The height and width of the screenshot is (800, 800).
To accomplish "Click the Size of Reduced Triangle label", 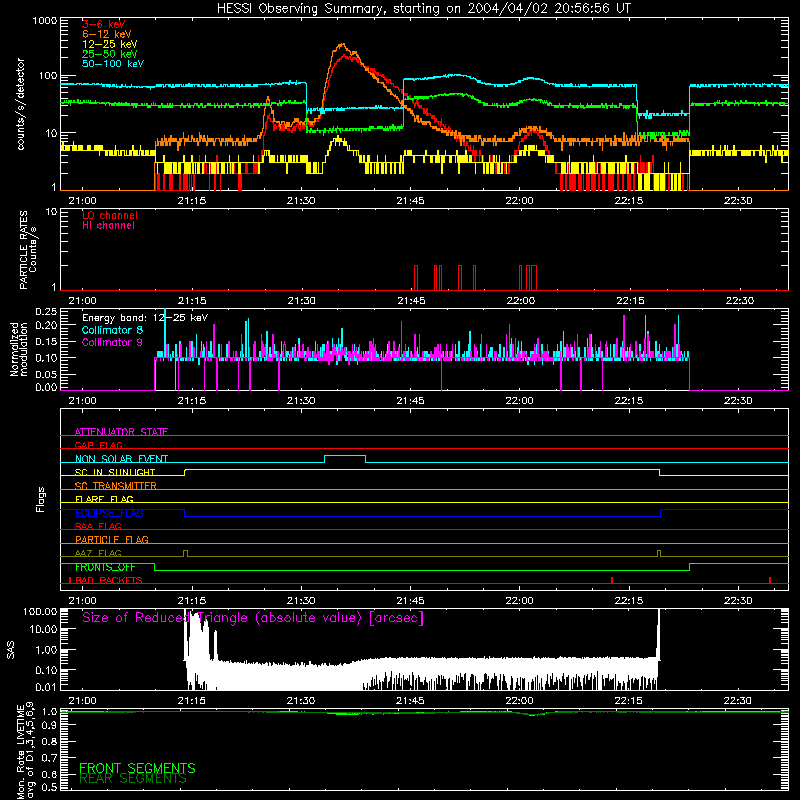I will (253, 618).
